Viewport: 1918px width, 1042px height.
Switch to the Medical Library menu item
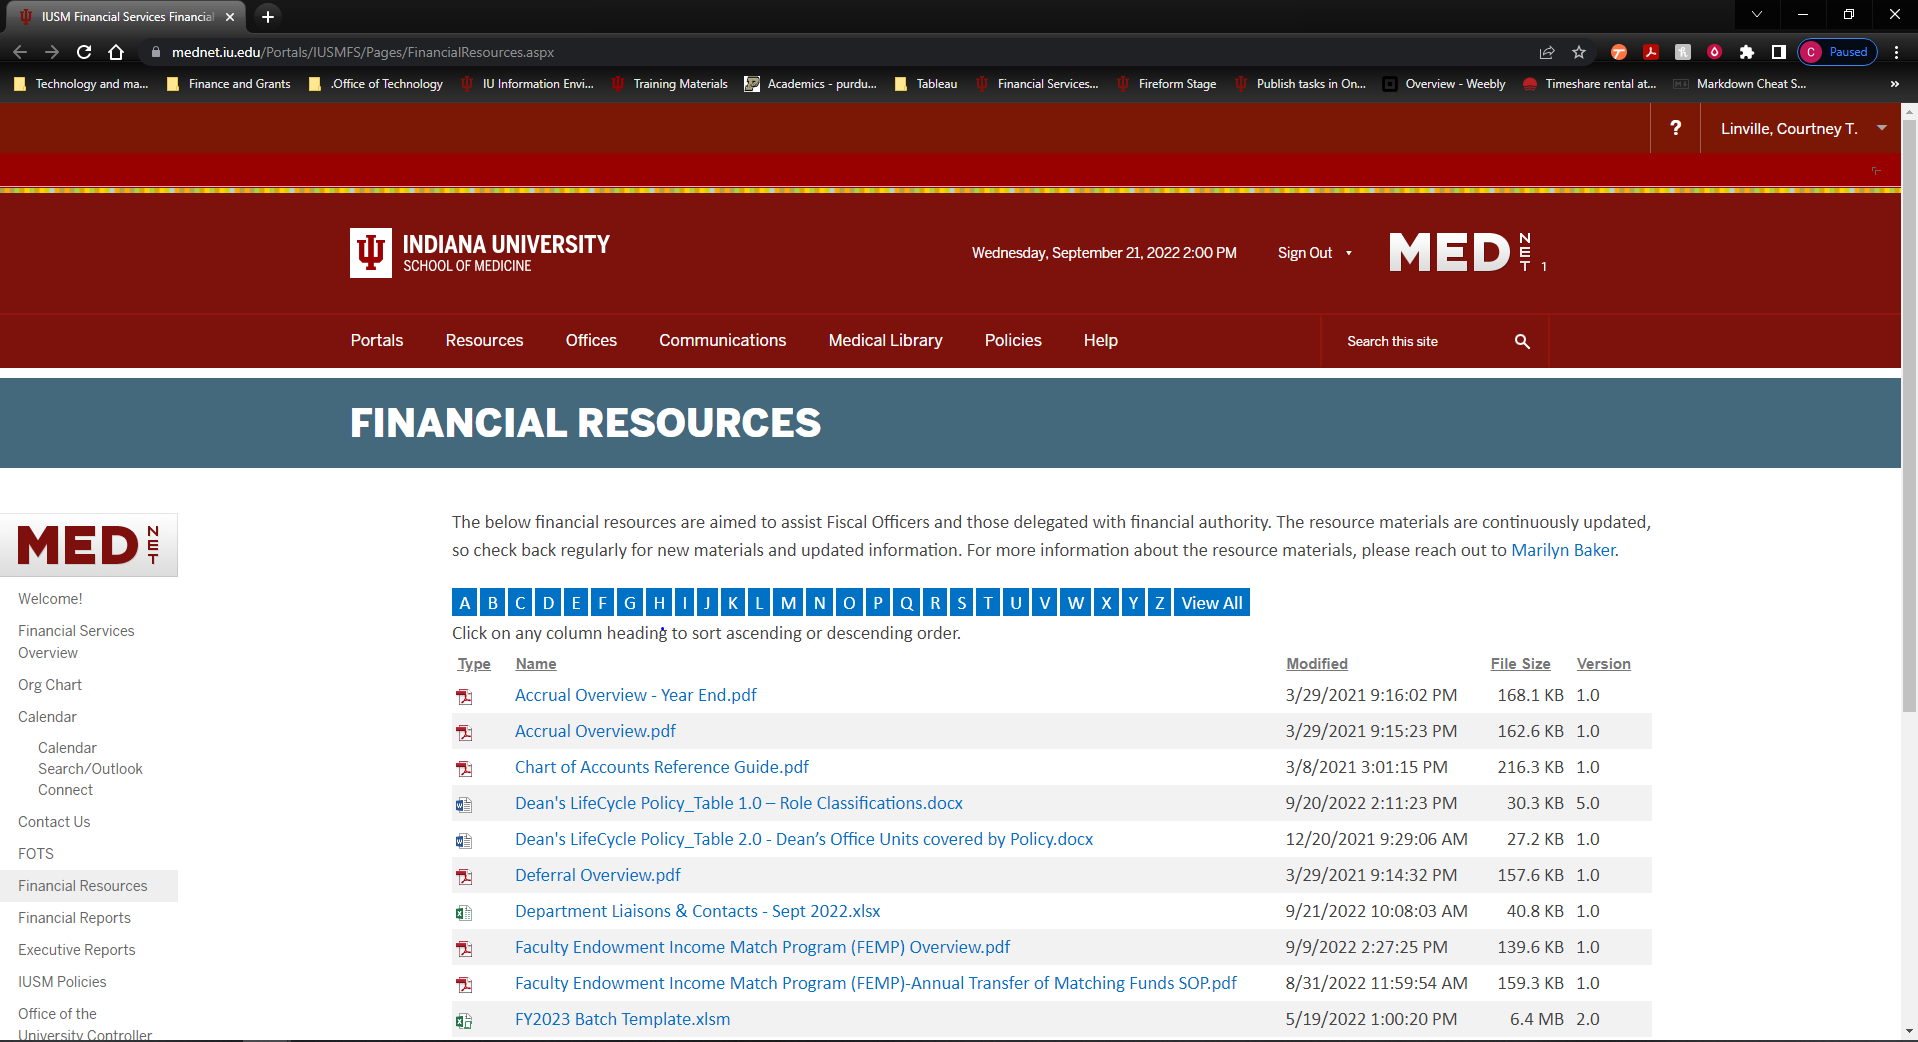pos(884,341)
